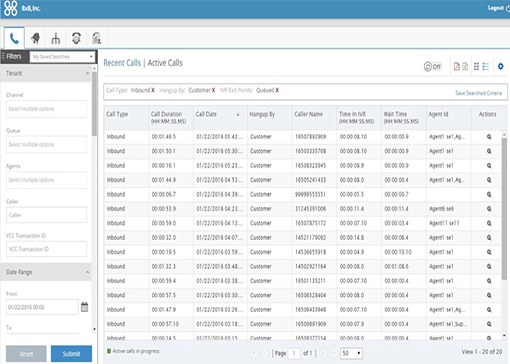Open My Saved Searches dropdown
The image size is (510, 364).
63,57
